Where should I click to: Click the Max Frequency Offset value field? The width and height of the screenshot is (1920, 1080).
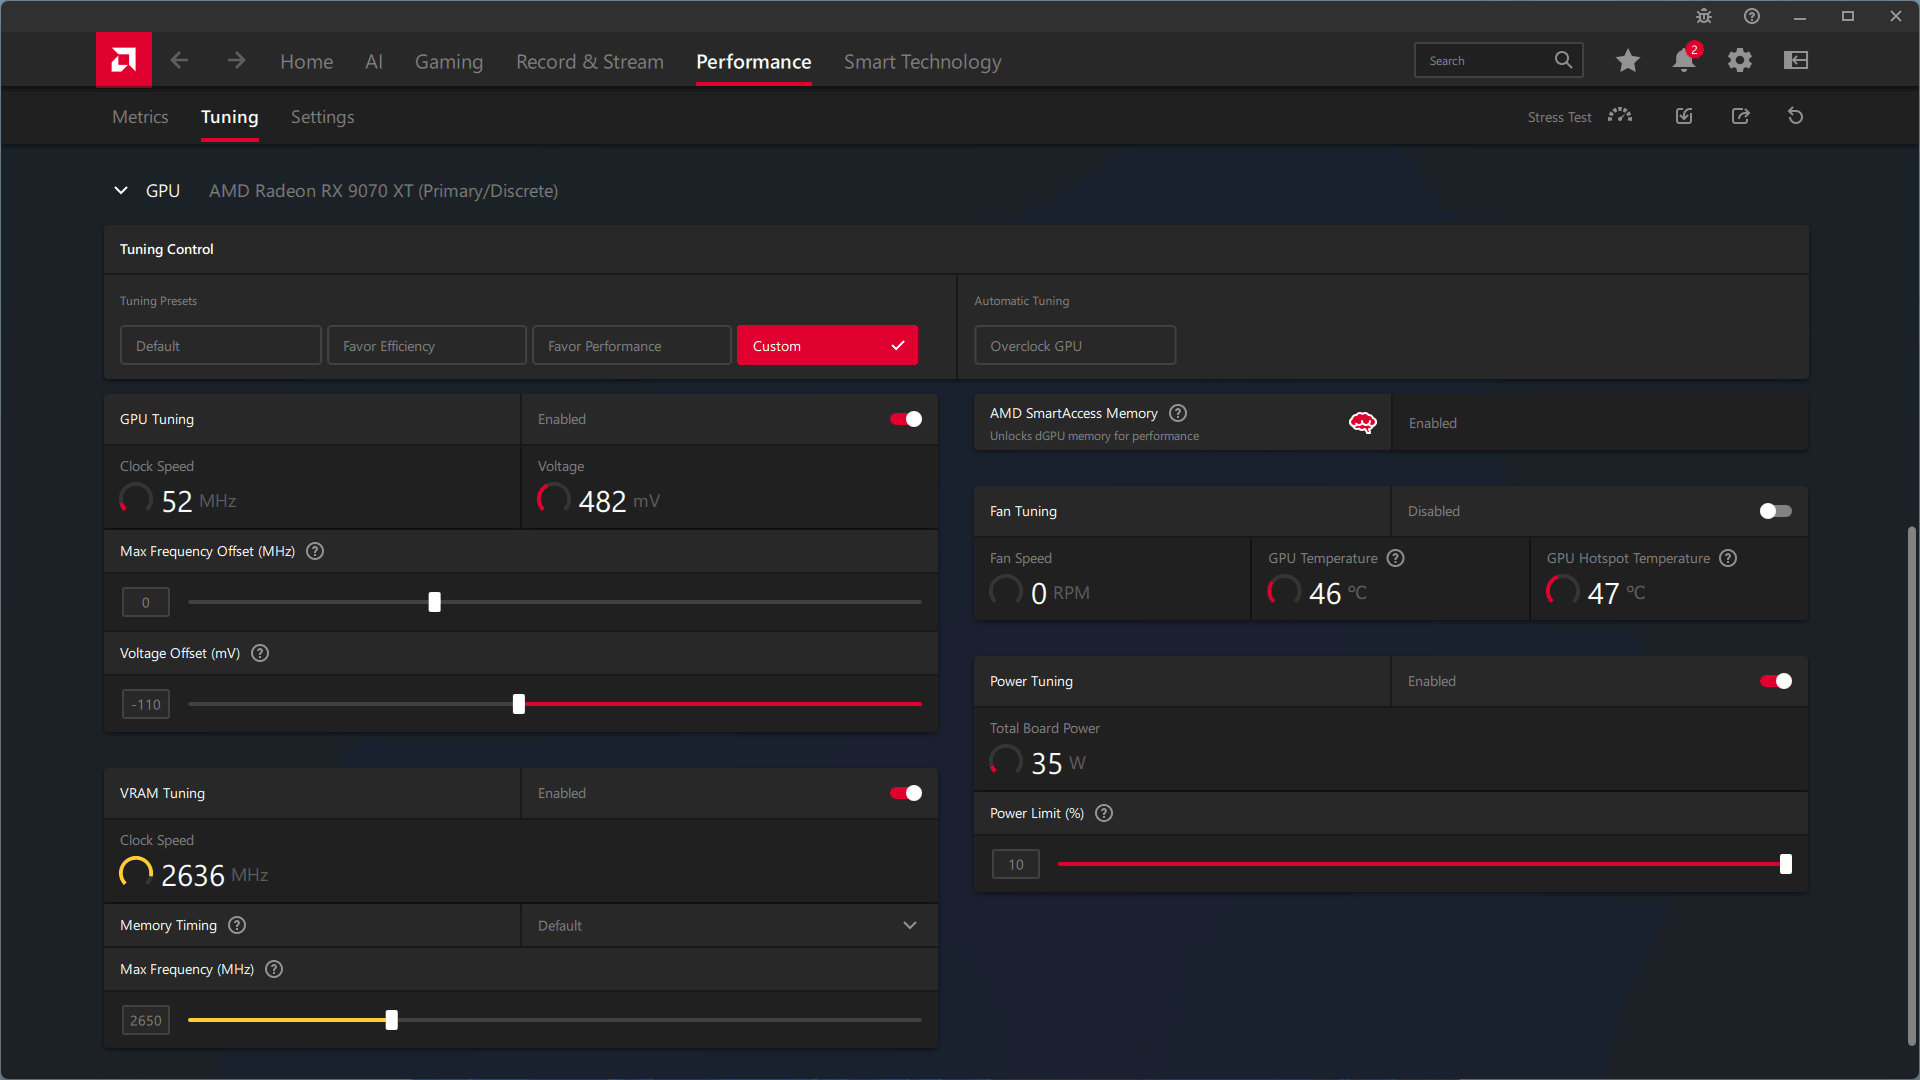(146, 602)
